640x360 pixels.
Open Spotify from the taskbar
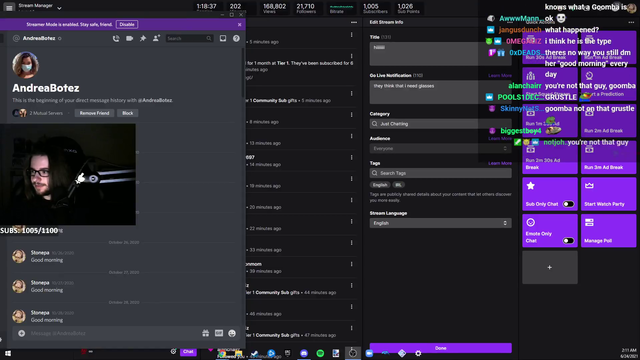click(320, 353)
